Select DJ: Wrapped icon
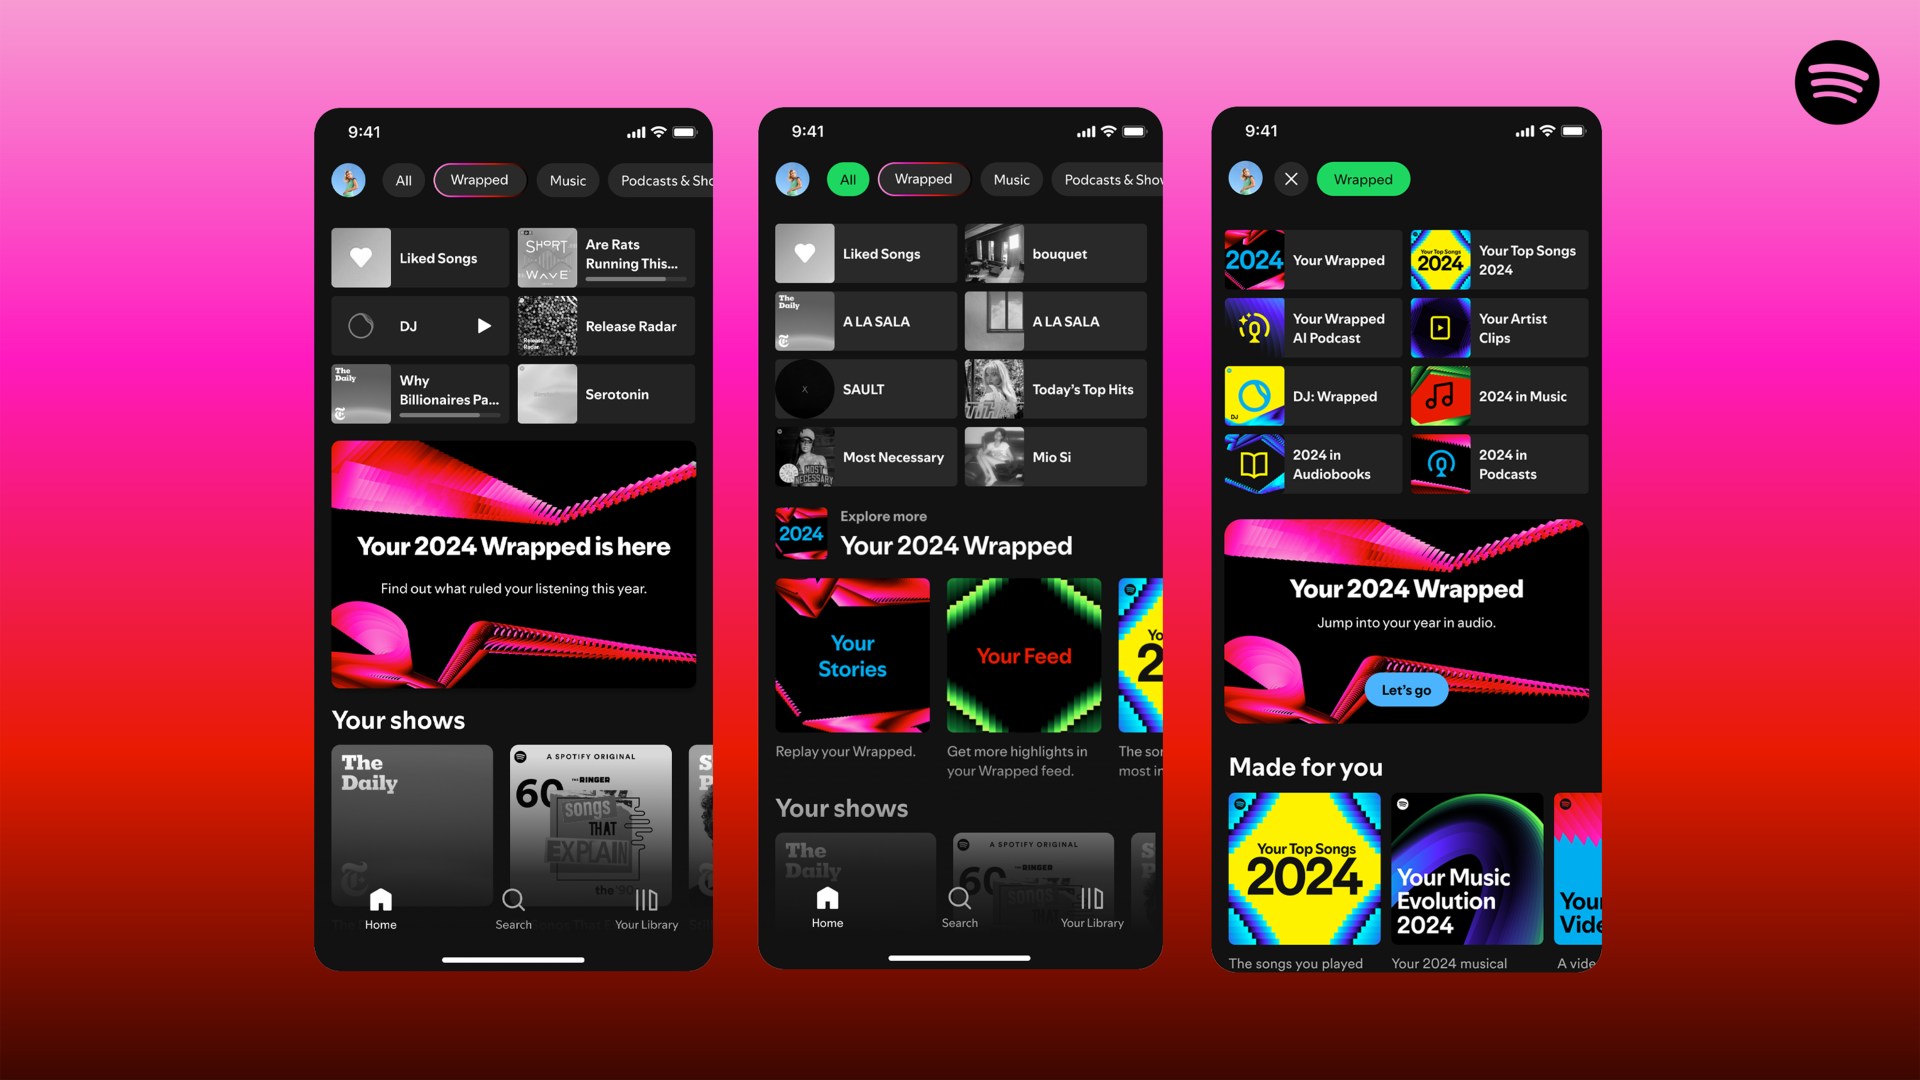The image size is (1920, 1080). click(1254, 396)
